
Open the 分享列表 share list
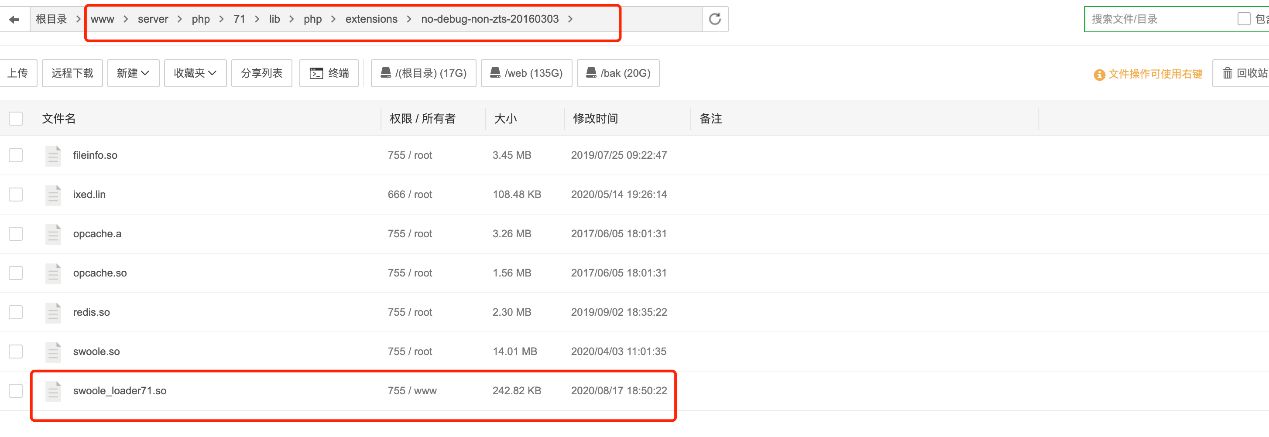[x=261, y=73]
